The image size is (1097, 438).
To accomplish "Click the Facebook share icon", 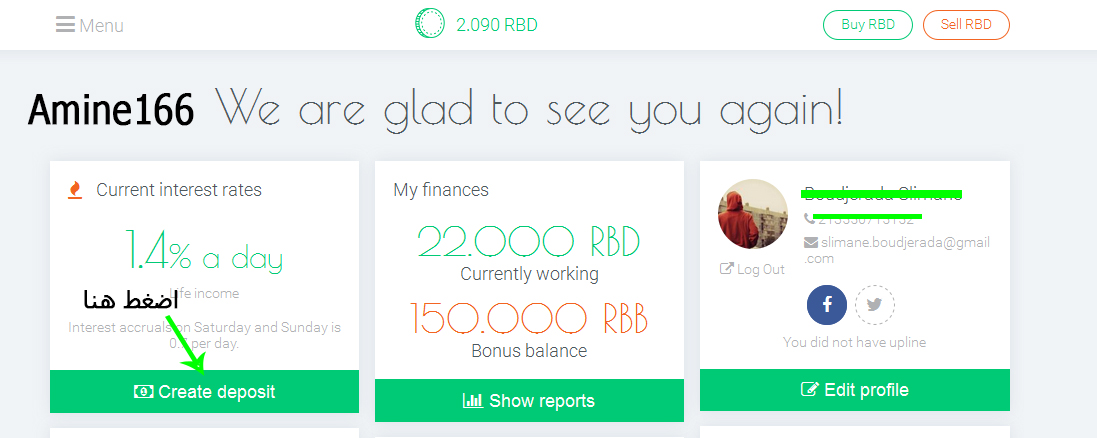I will coord(827,304).
